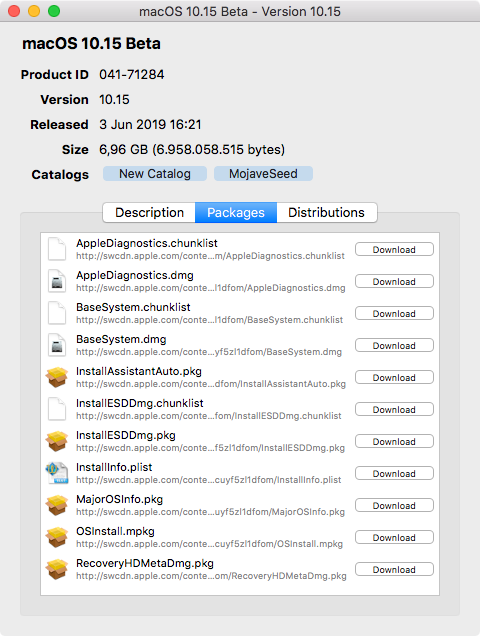Click the macOS 10.15 Beta heading
Image resolution: width=480 pixels, height=636 pixels.
click(91, 43)
